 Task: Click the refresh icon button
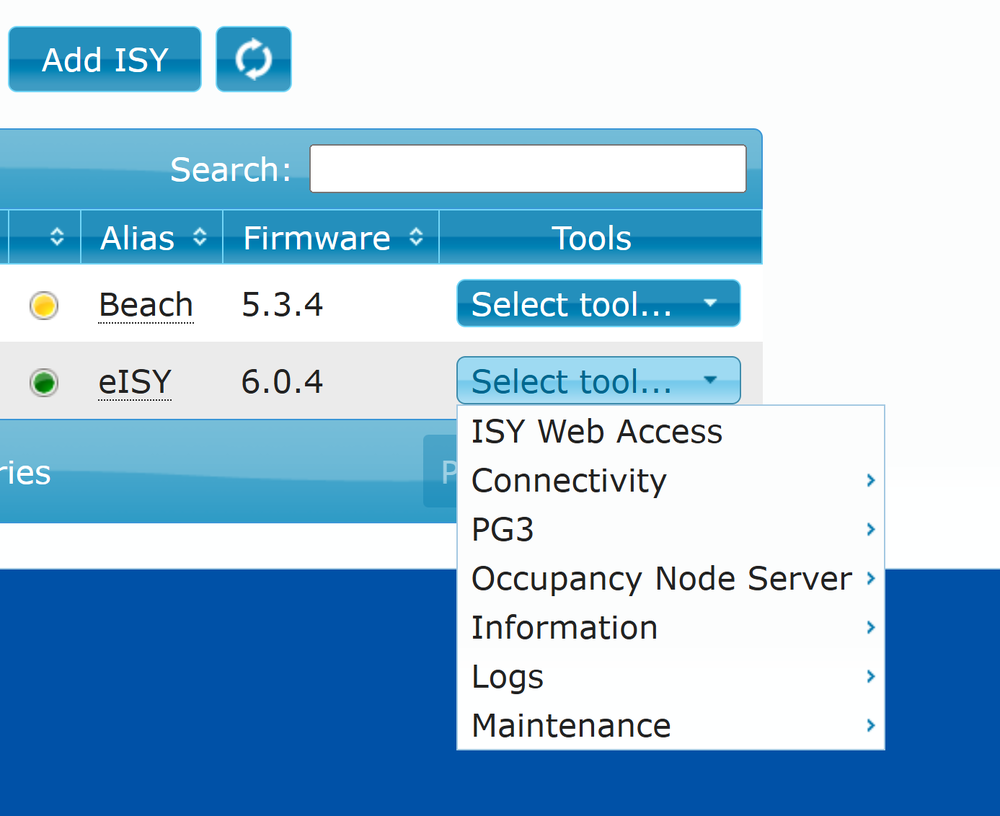pyautogui.click(x=253, y=59)
